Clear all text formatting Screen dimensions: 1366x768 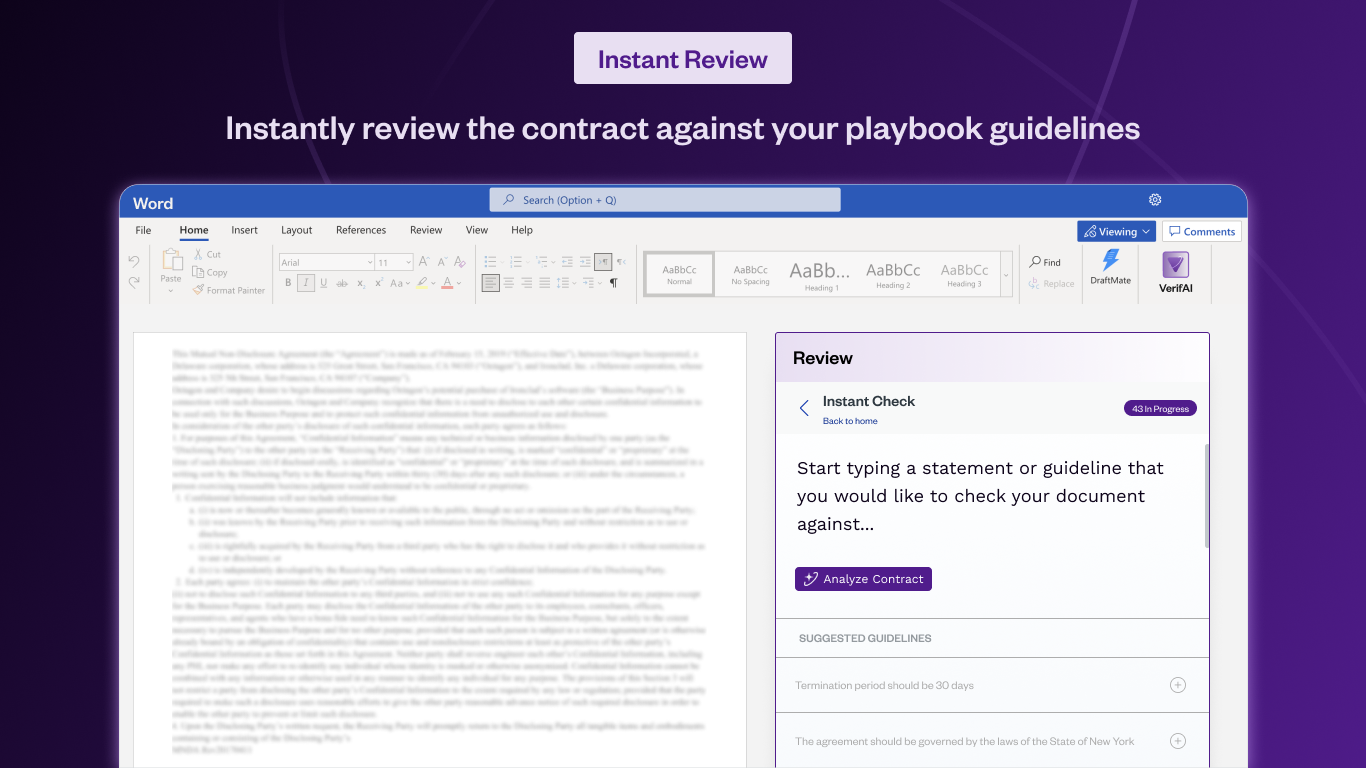coord(462,262)
